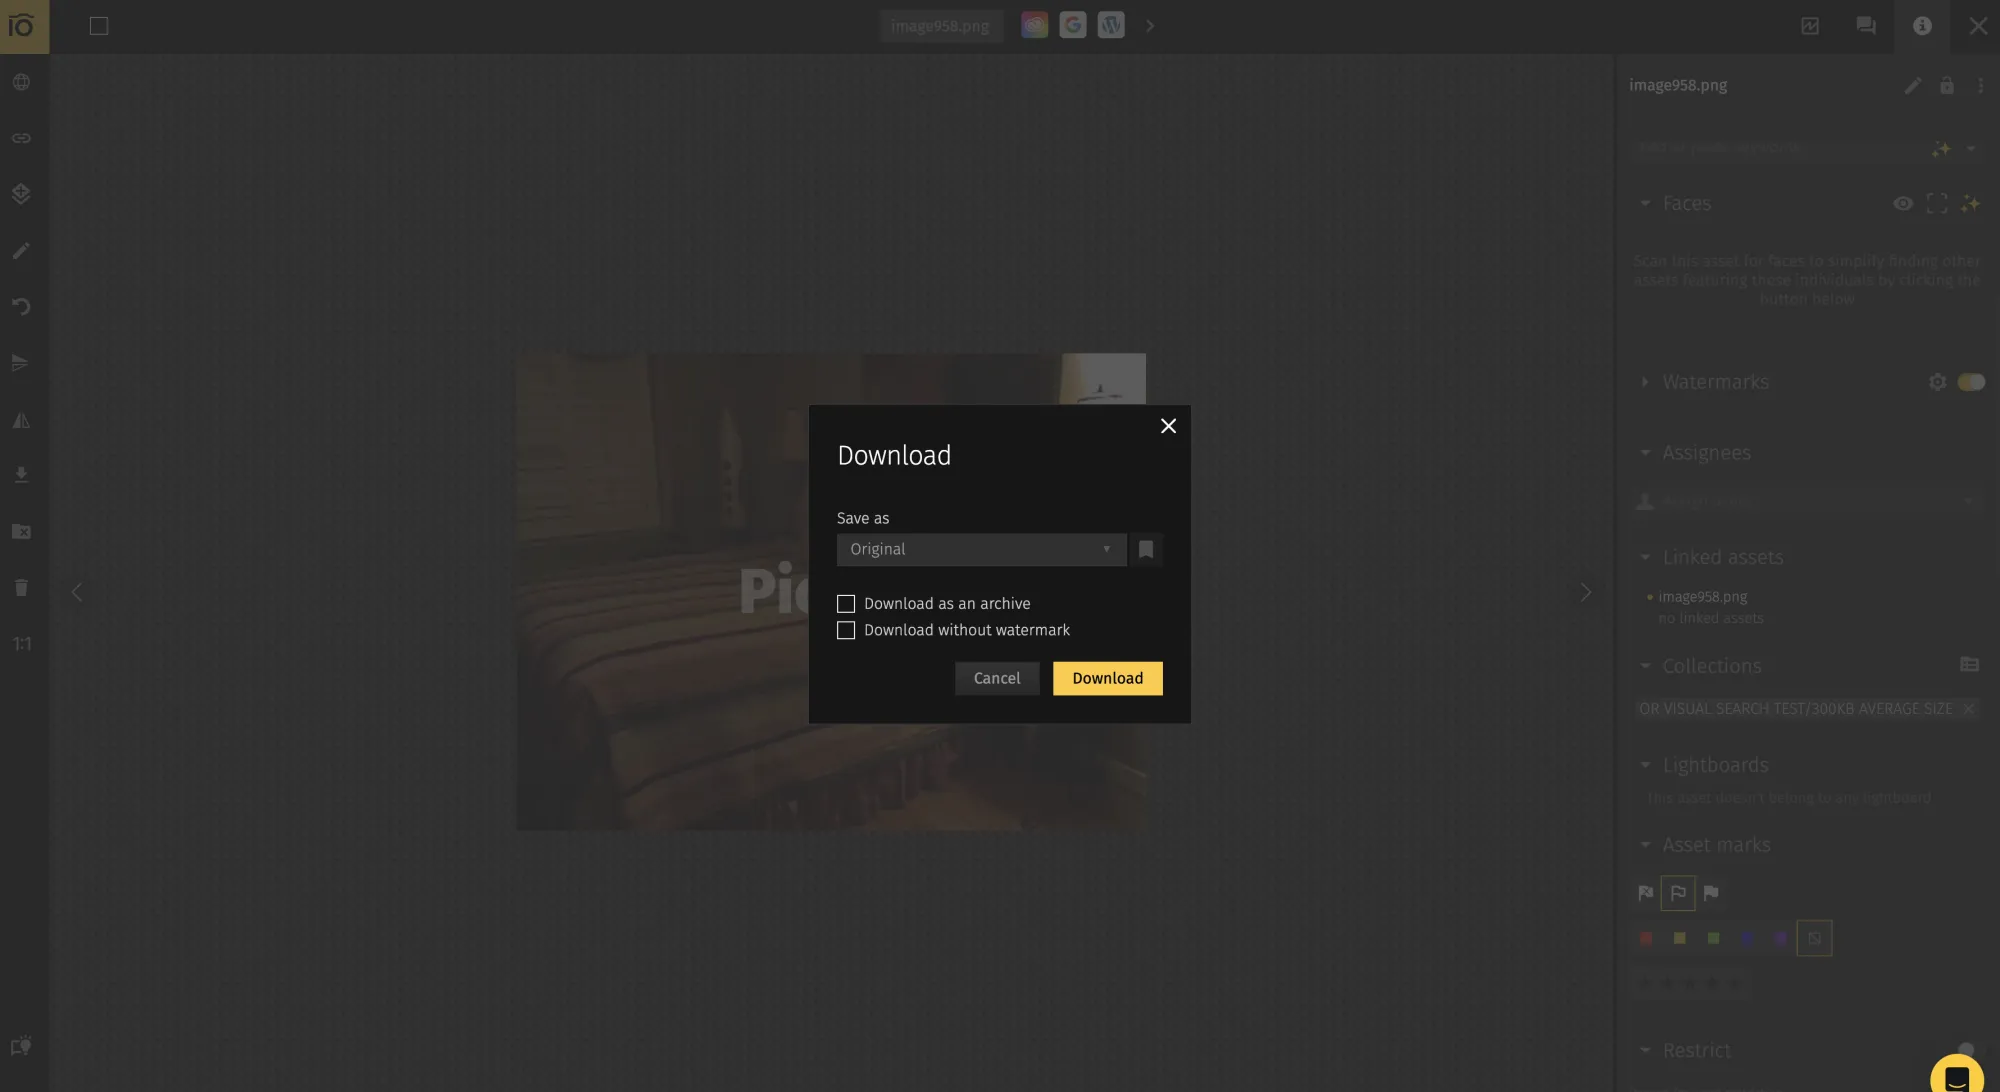
Task: Click the AI keyword sparkle icon in keywords field
Action: point(1941,148)
